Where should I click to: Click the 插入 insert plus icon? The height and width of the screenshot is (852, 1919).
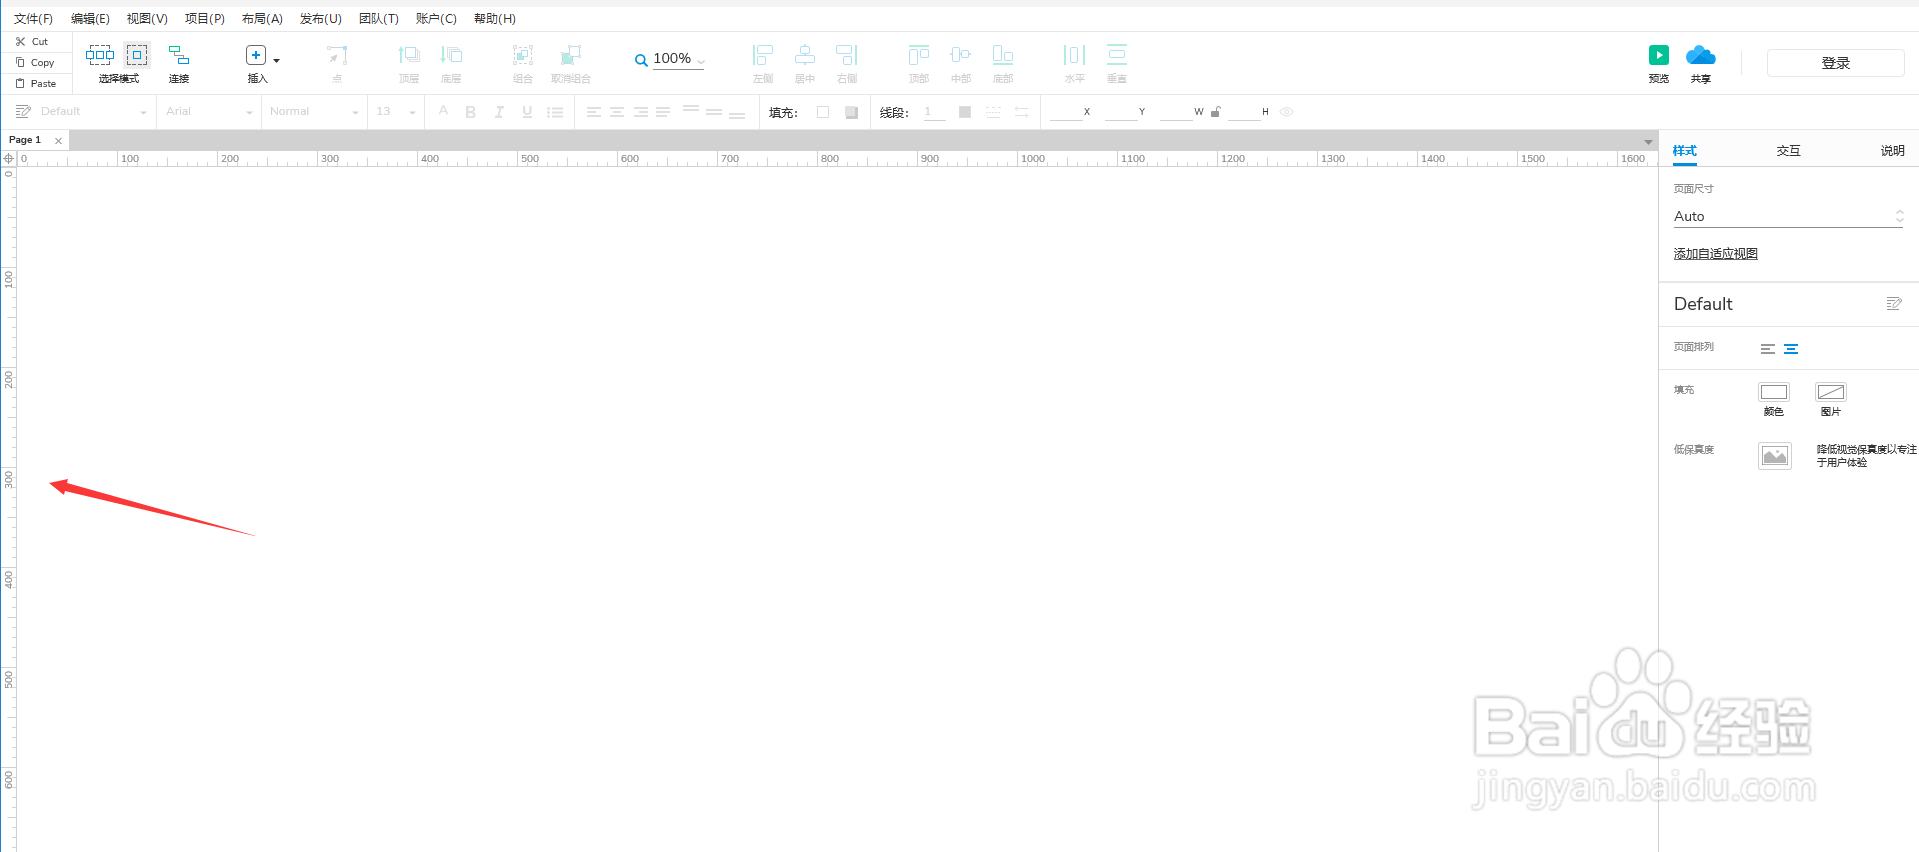tap(256, 55)
